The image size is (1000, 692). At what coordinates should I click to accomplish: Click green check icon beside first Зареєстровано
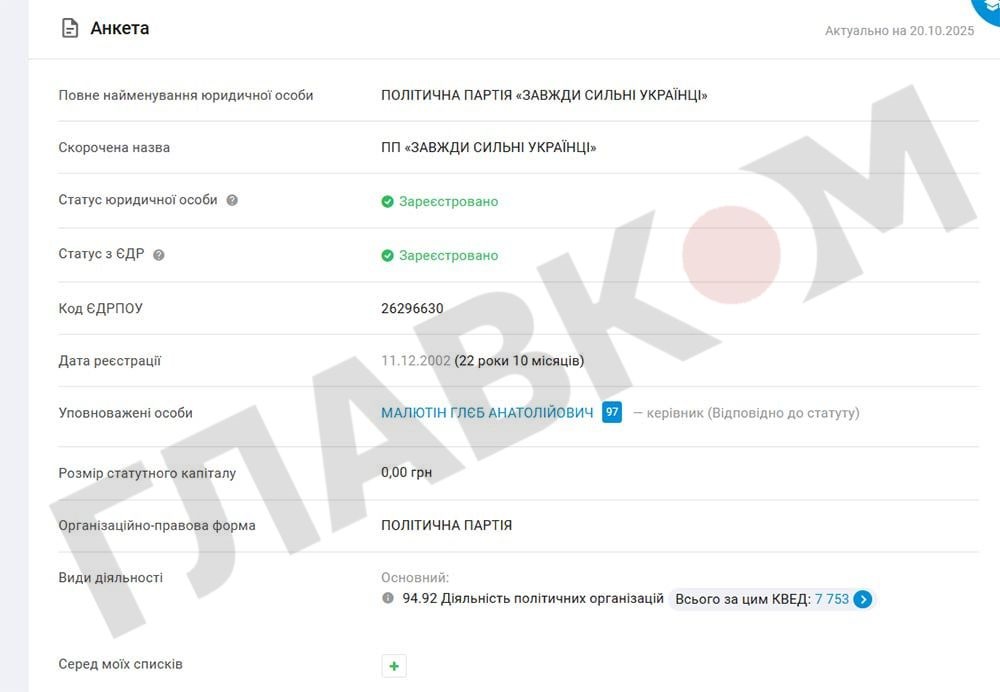coord(387,202)
